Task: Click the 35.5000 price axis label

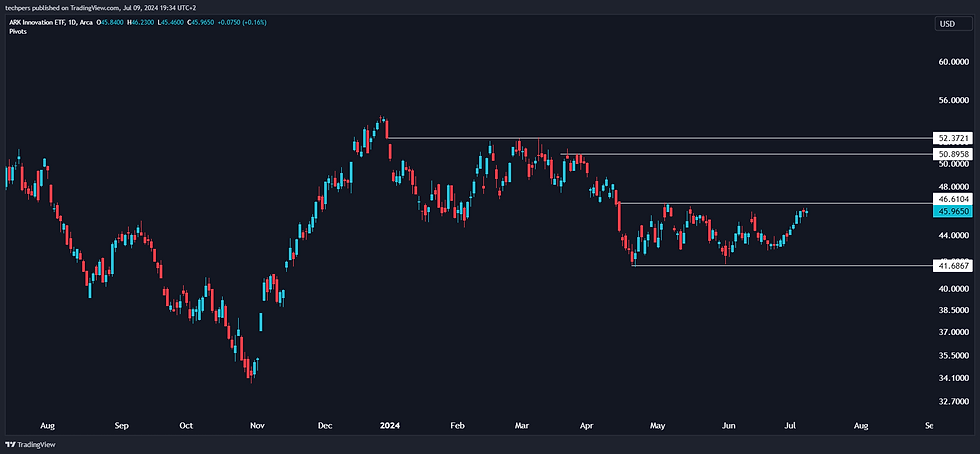Action: pyautogui.click(x=952, y=355)
